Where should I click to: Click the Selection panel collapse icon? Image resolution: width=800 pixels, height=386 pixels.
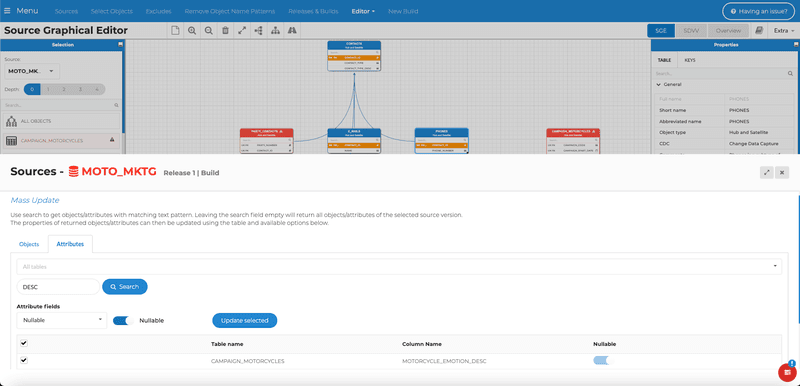(120, 45)
